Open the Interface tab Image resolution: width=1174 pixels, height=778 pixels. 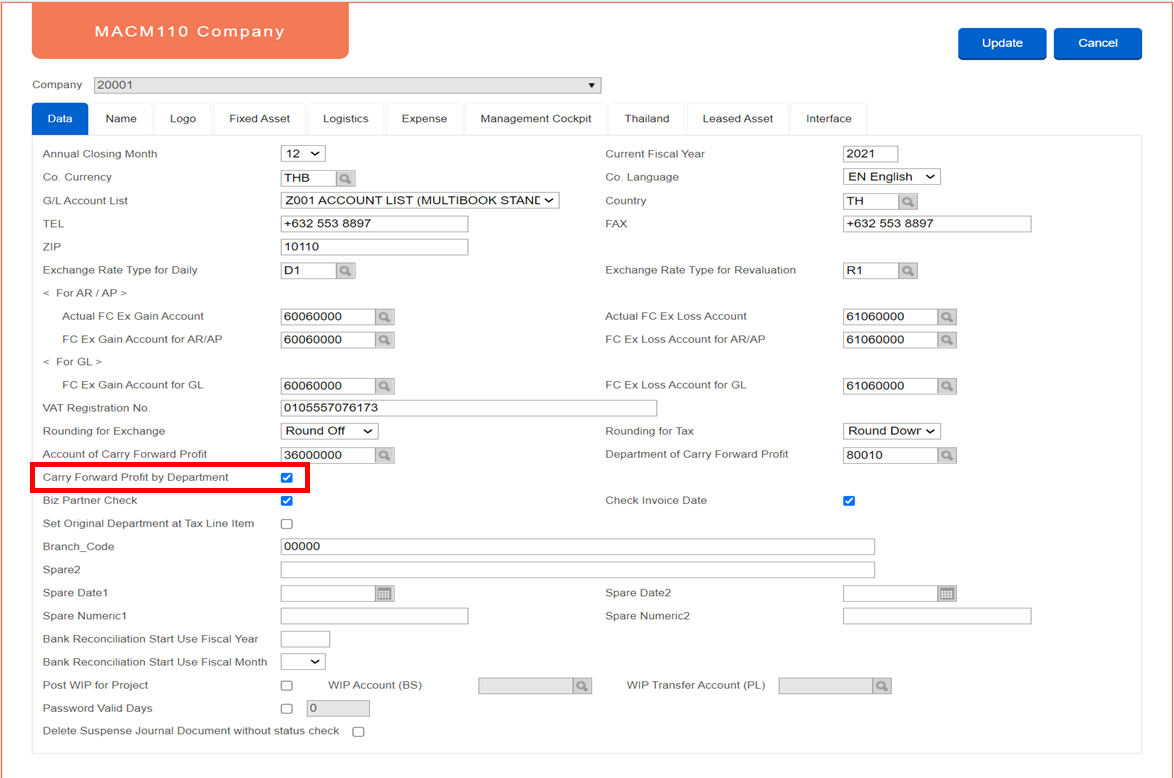coord(829,119)
